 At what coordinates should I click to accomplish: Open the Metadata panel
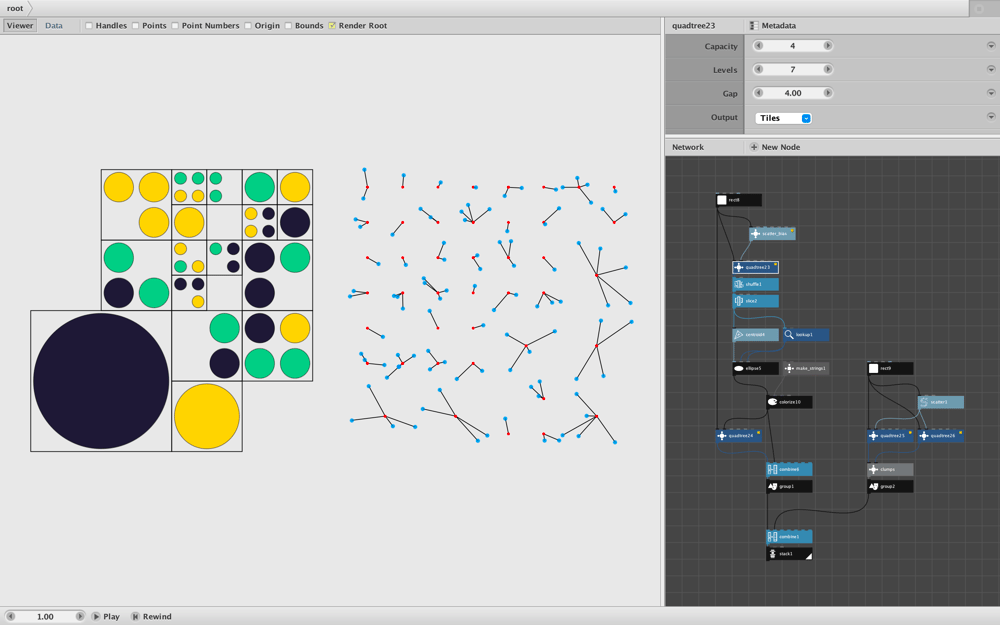click(773, 26)
